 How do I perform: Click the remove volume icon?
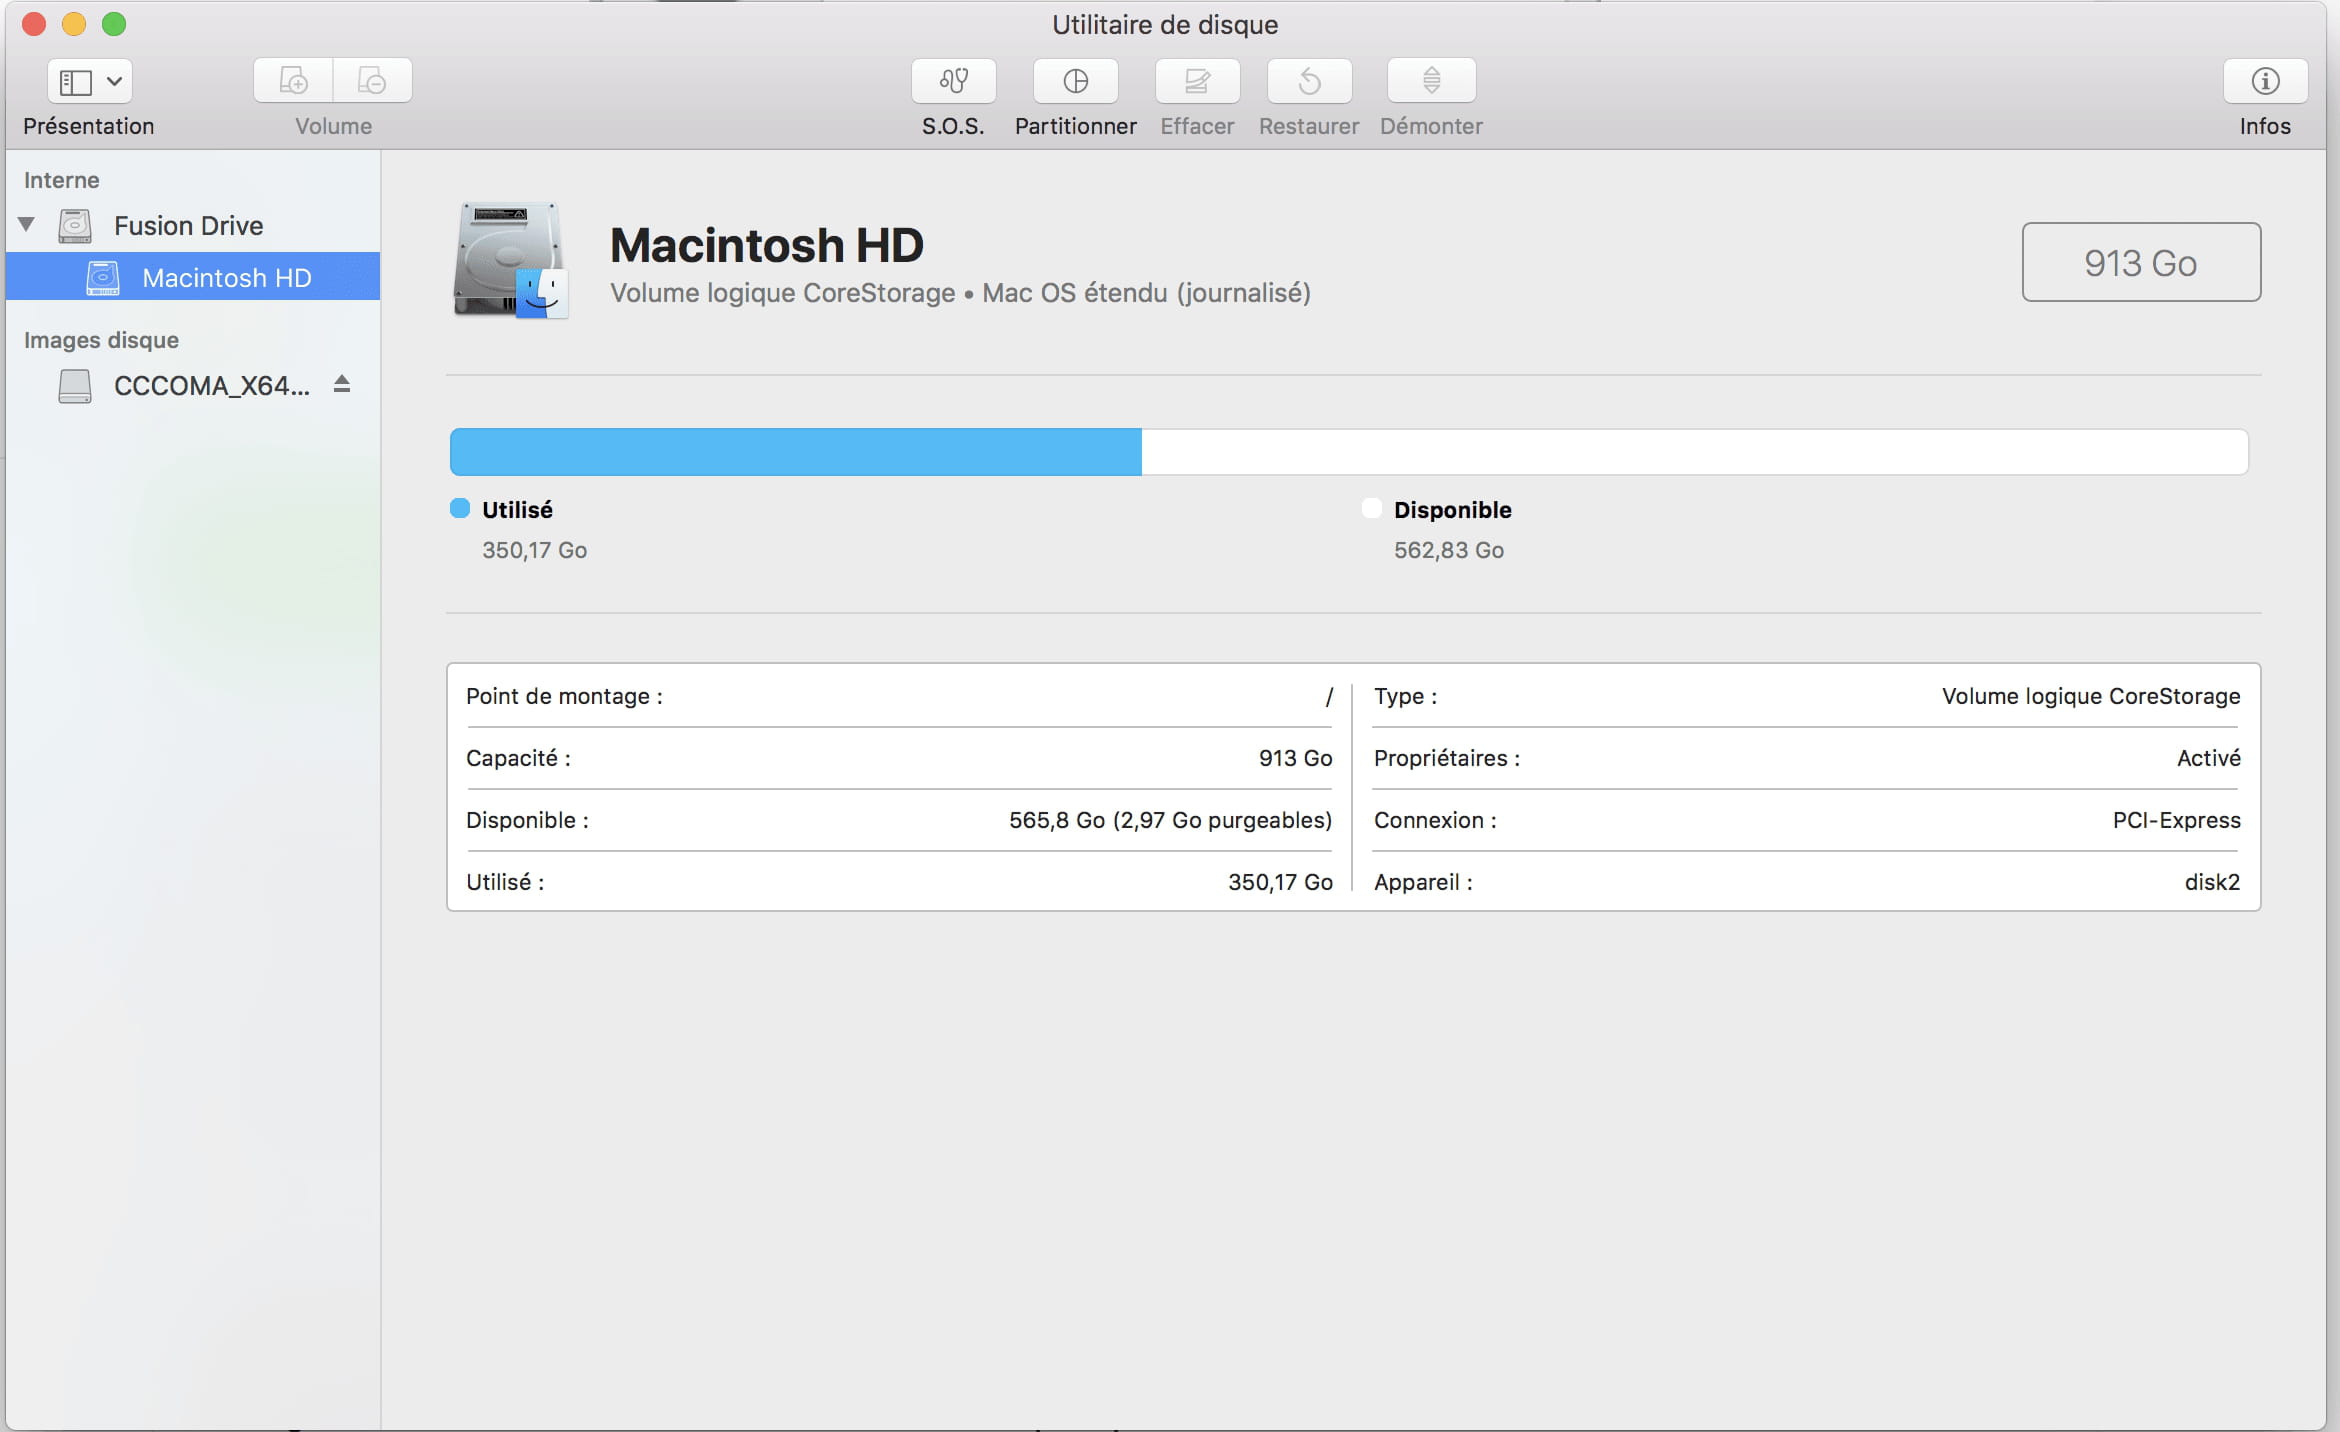pyautogui.click(x=372, y=81)
